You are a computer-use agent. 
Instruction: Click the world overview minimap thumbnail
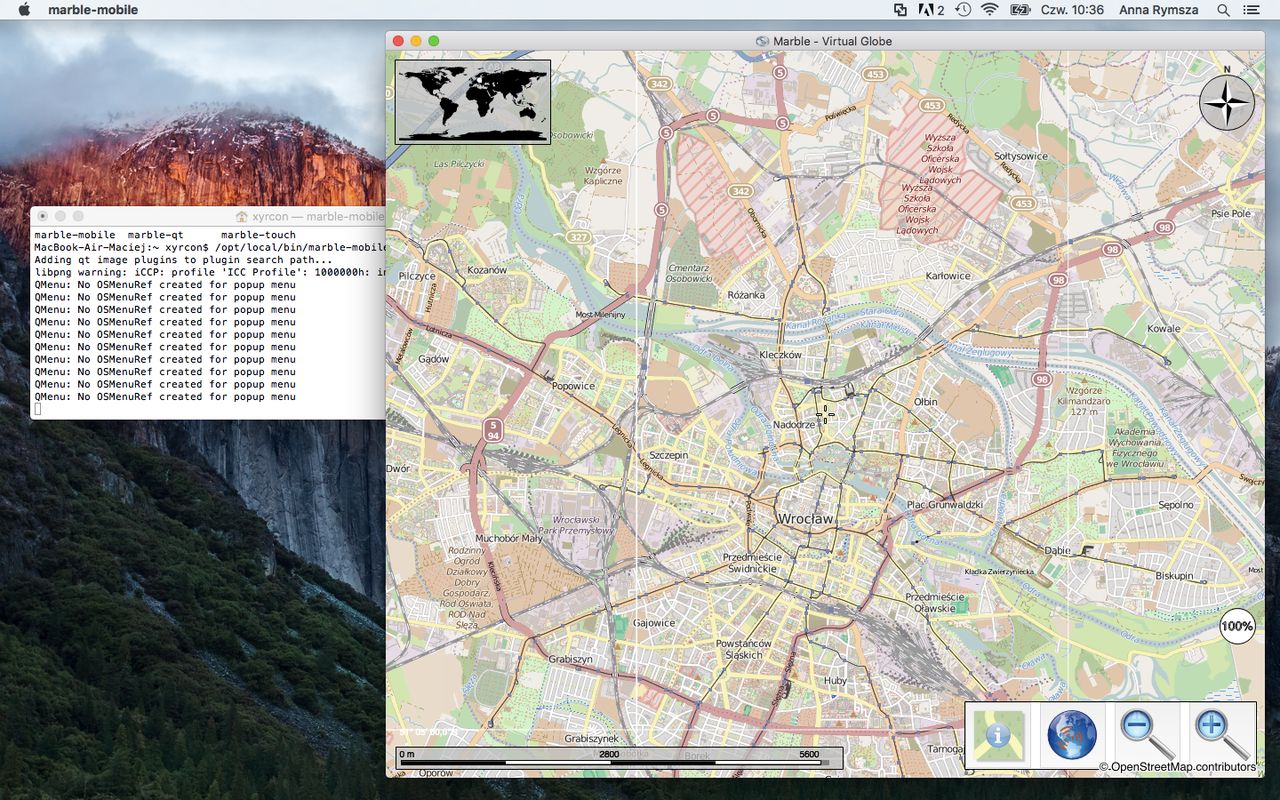pos(472,101)
